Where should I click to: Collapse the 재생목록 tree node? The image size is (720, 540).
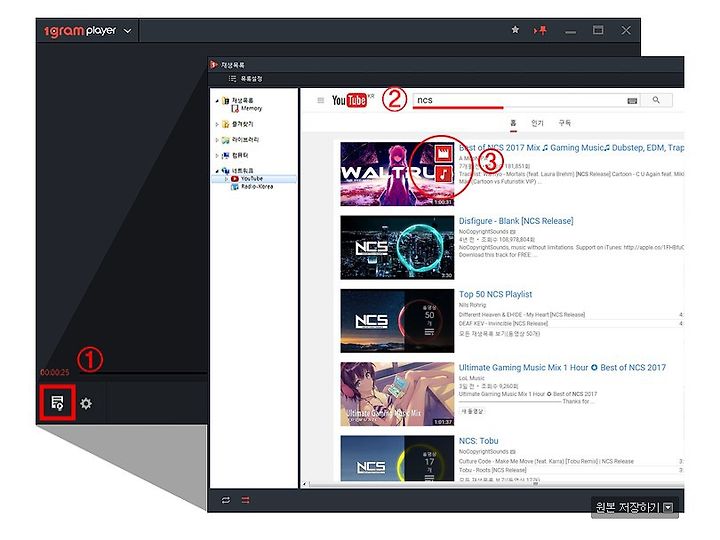click(x=217, y=101)
